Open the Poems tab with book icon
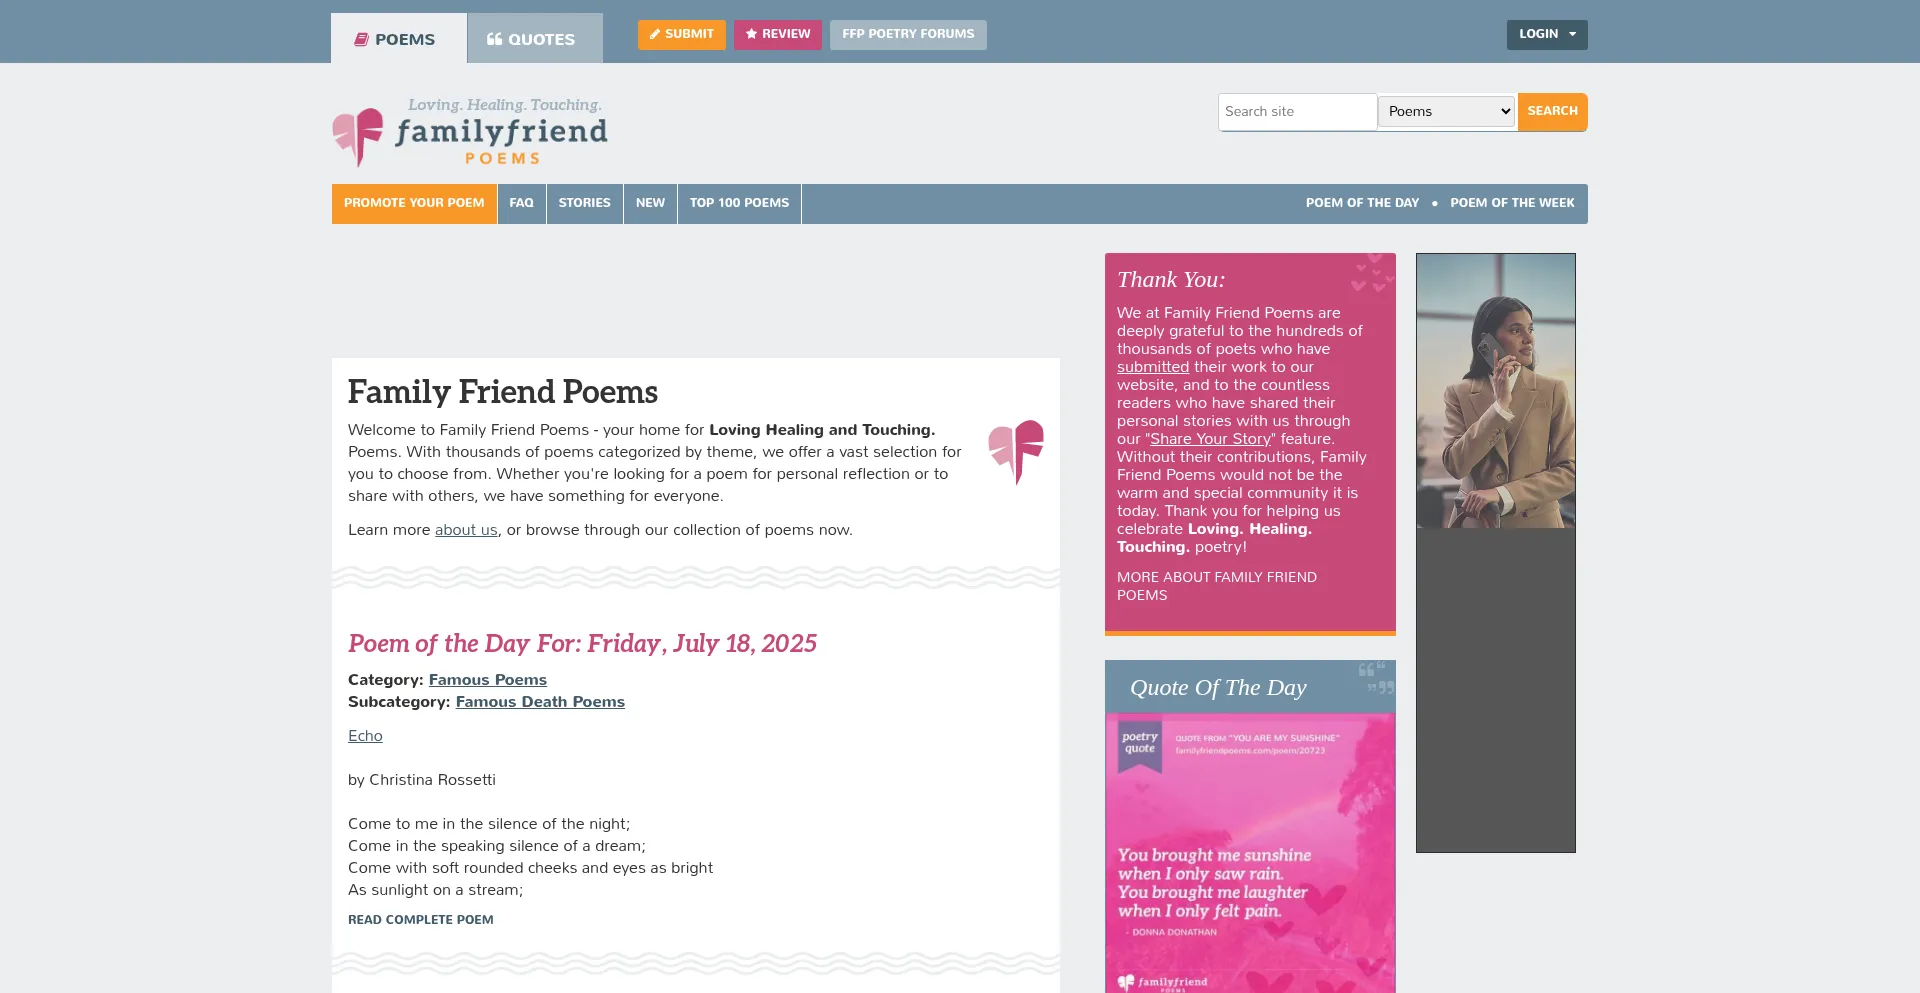This screenshot has width=1920, height=993. click(x=397, y=40)
